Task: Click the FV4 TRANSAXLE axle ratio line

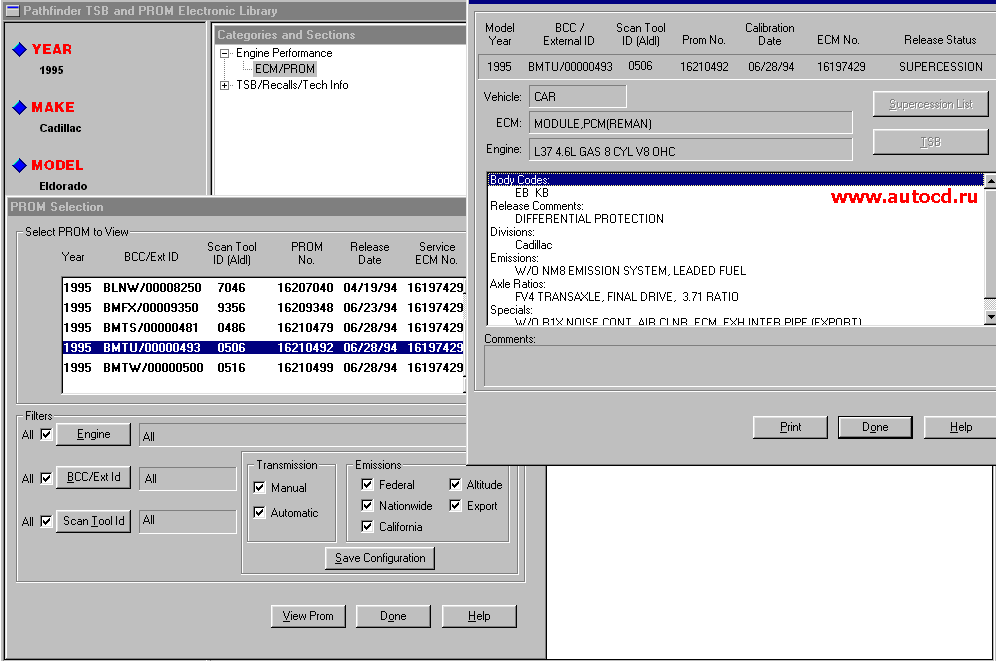Action: point(626,297)
